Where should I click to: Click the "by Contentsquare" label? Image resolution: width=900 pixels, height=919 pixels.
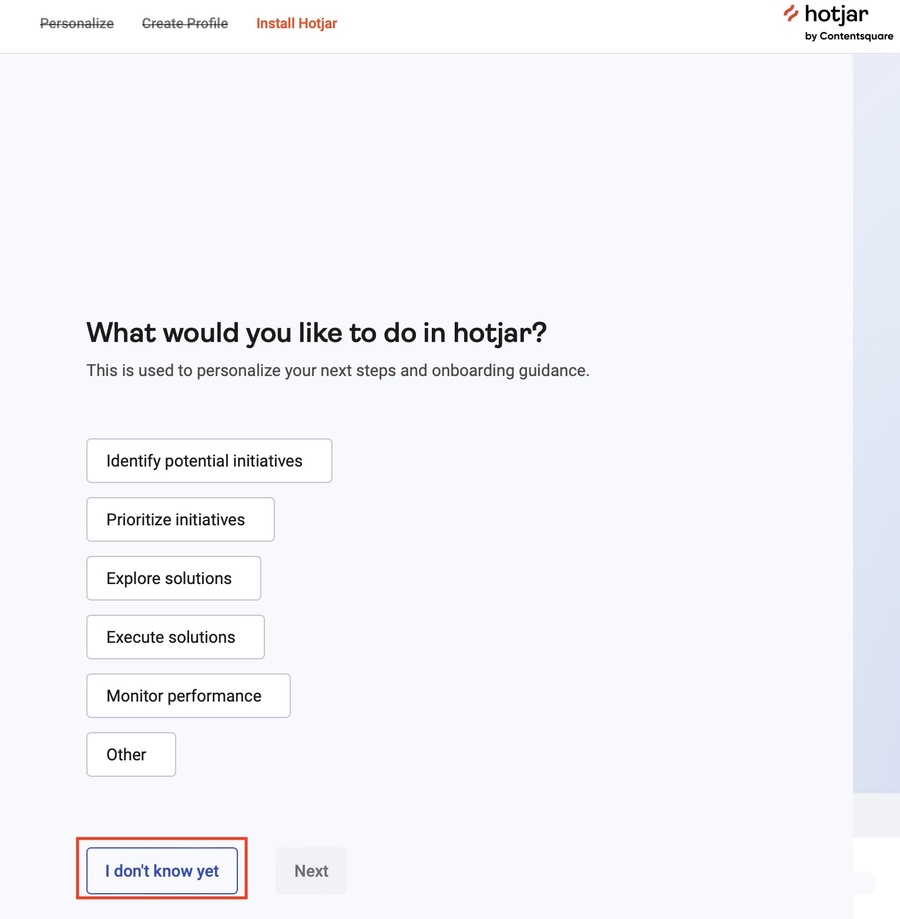[x=848, y=37]
